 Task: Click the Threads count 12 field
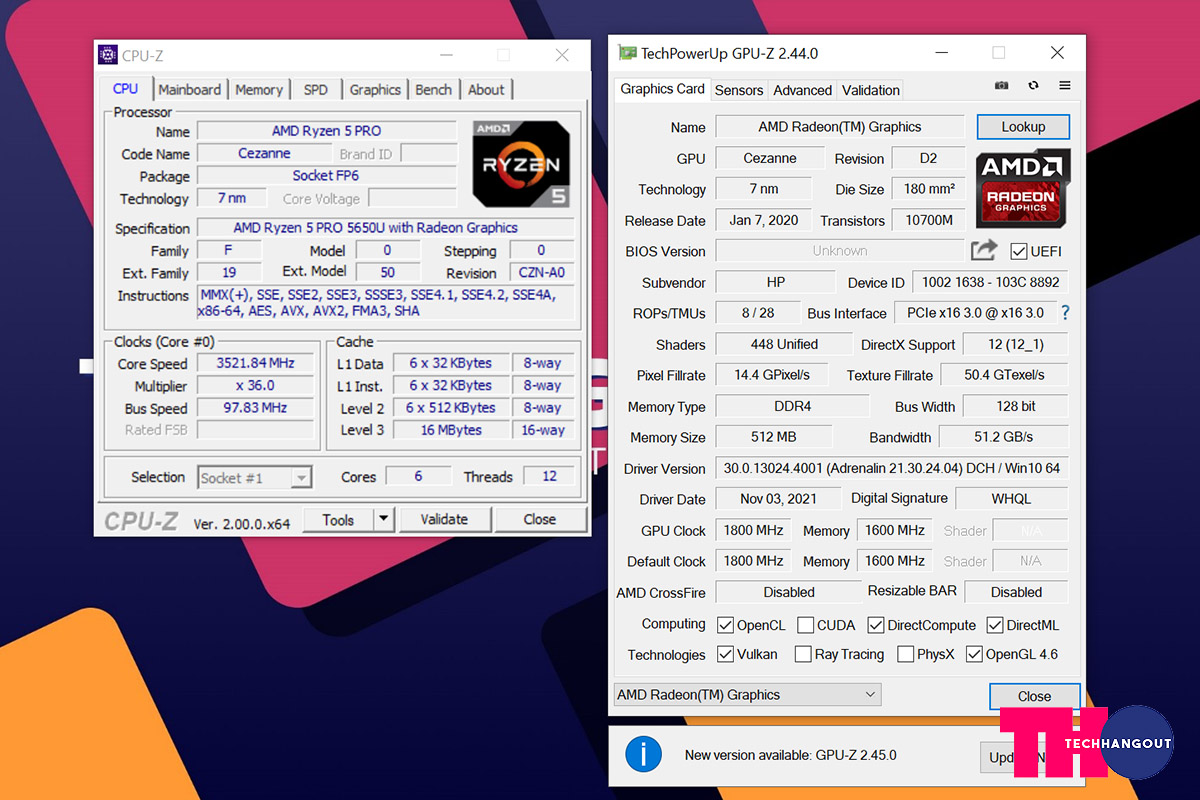pos(549,476)
